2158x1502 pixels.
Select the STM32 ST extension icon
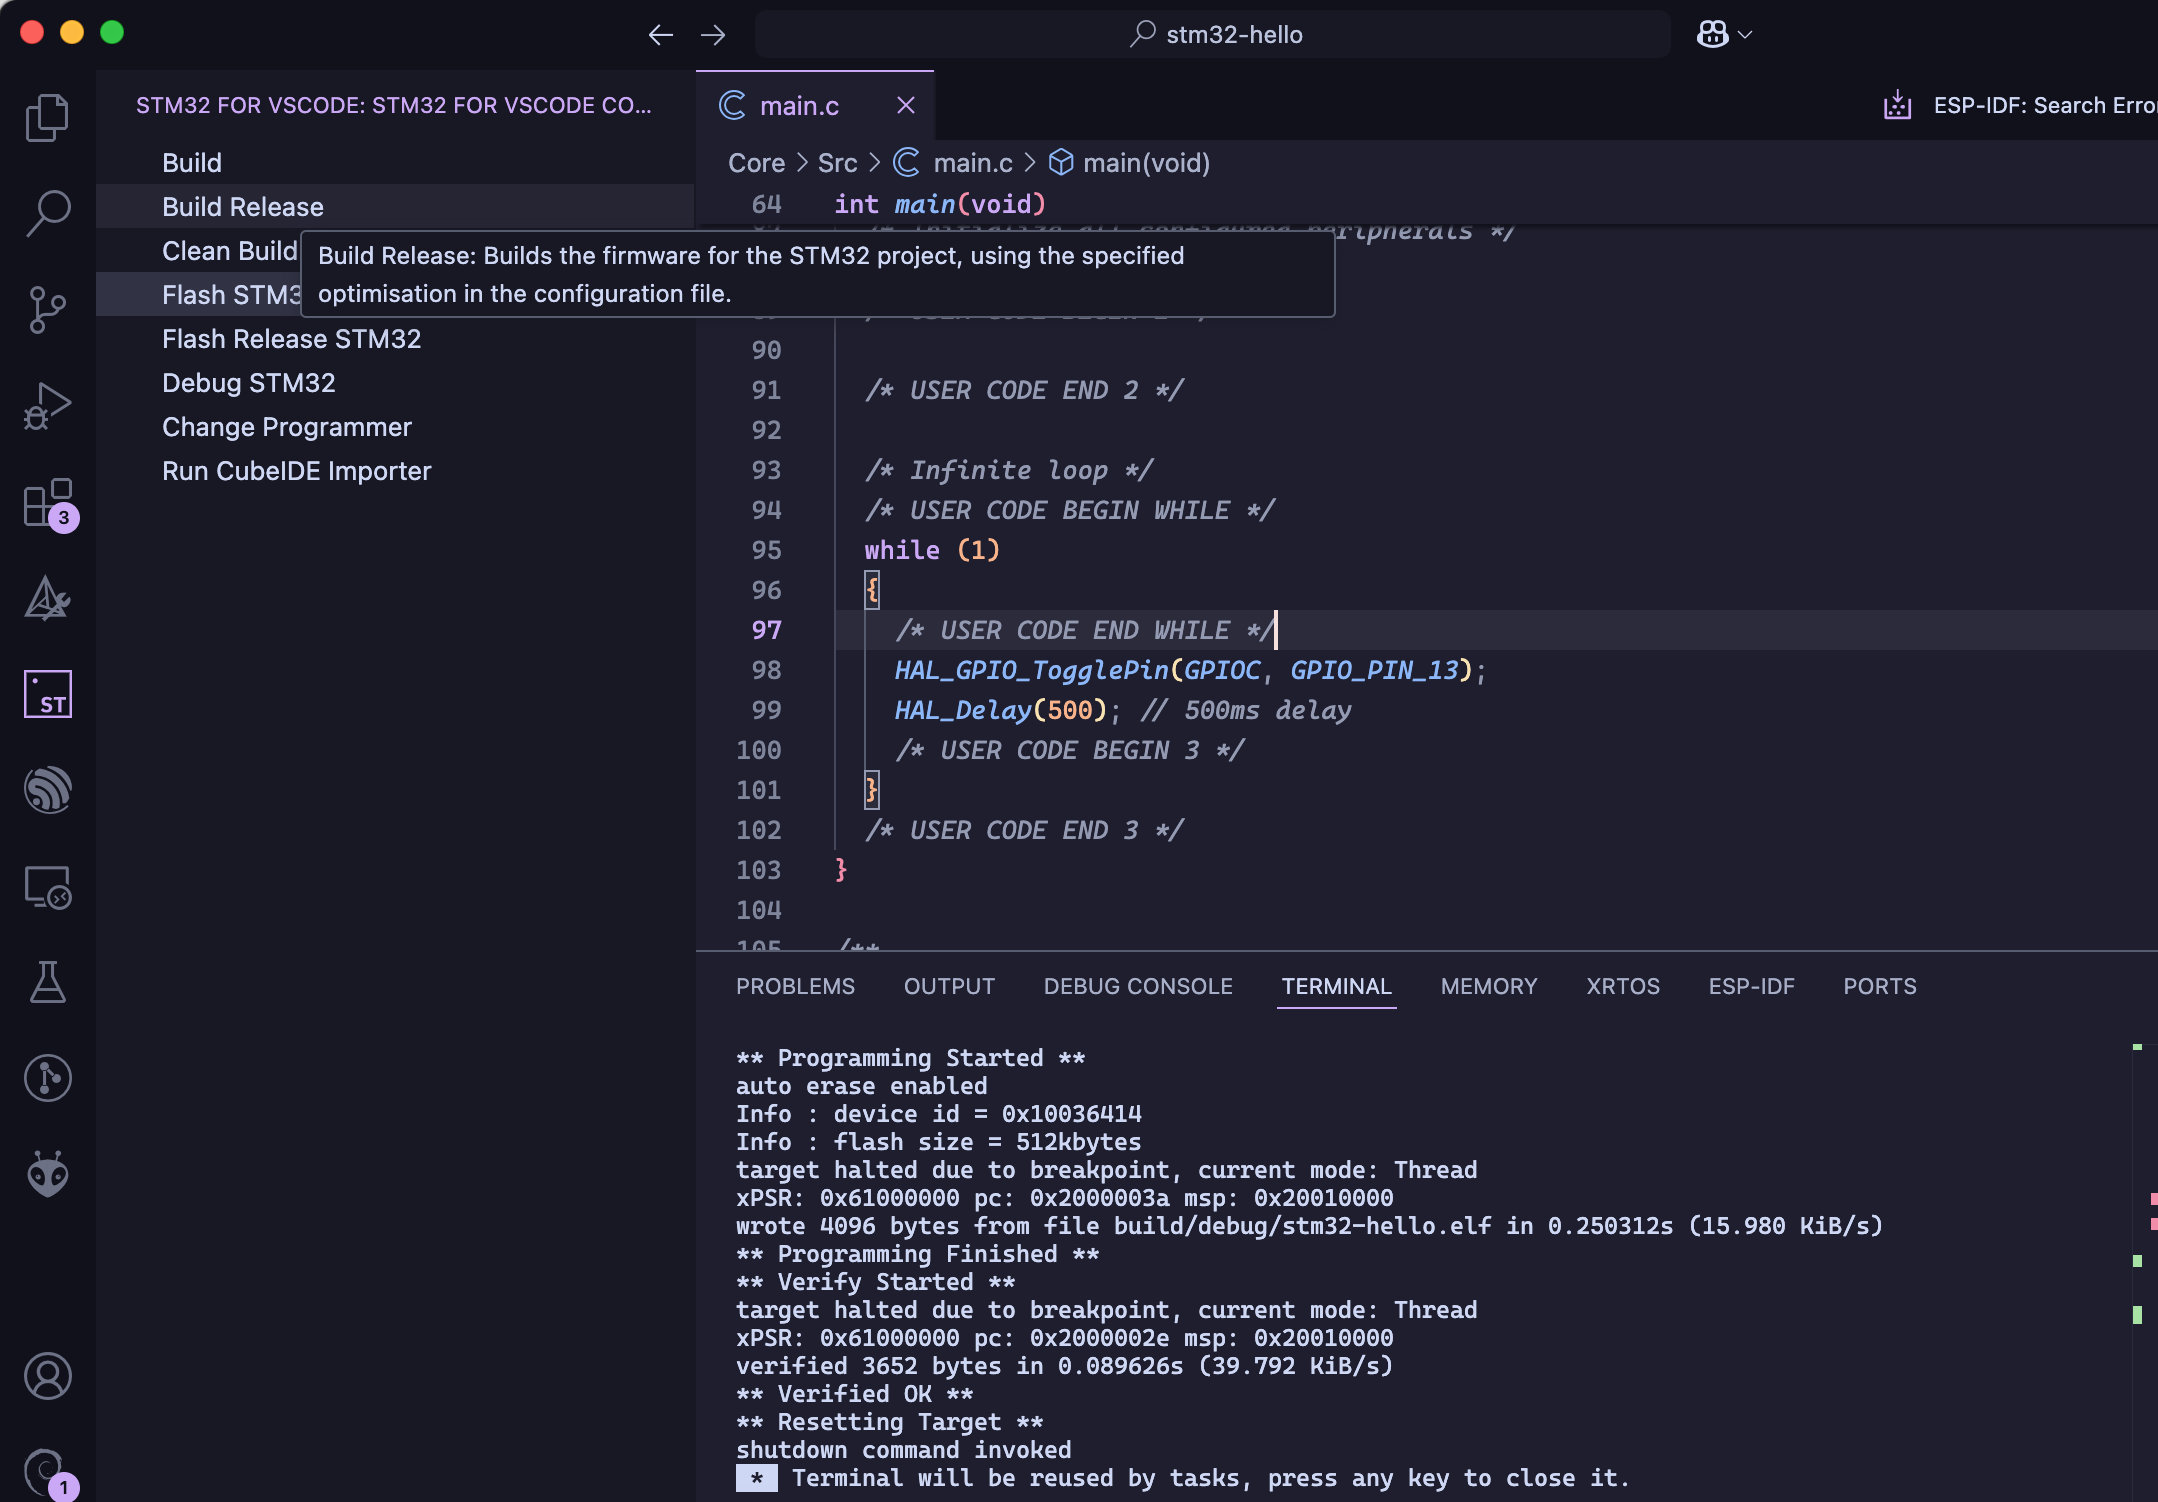tap(47, 694)
